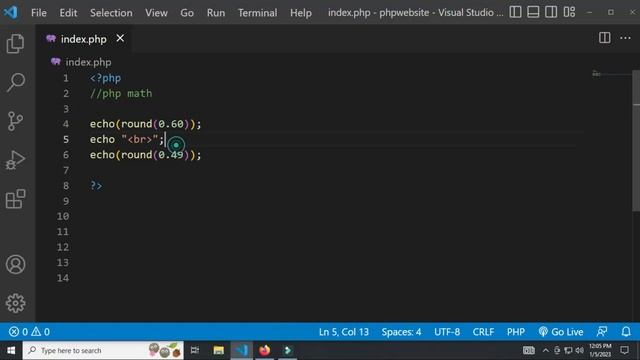Click the editor minimap
640x360 pixels.
click(x=610, y=74)
